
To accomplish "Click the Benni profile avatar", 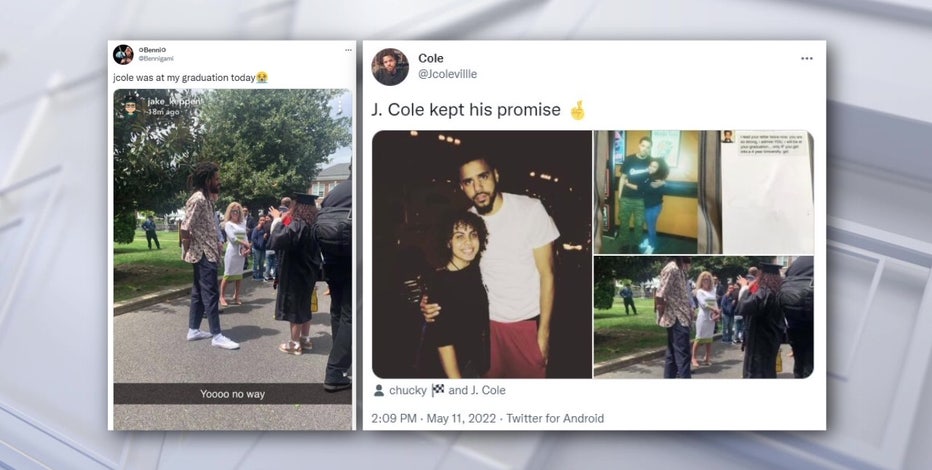I will click(x=123, y=55).
